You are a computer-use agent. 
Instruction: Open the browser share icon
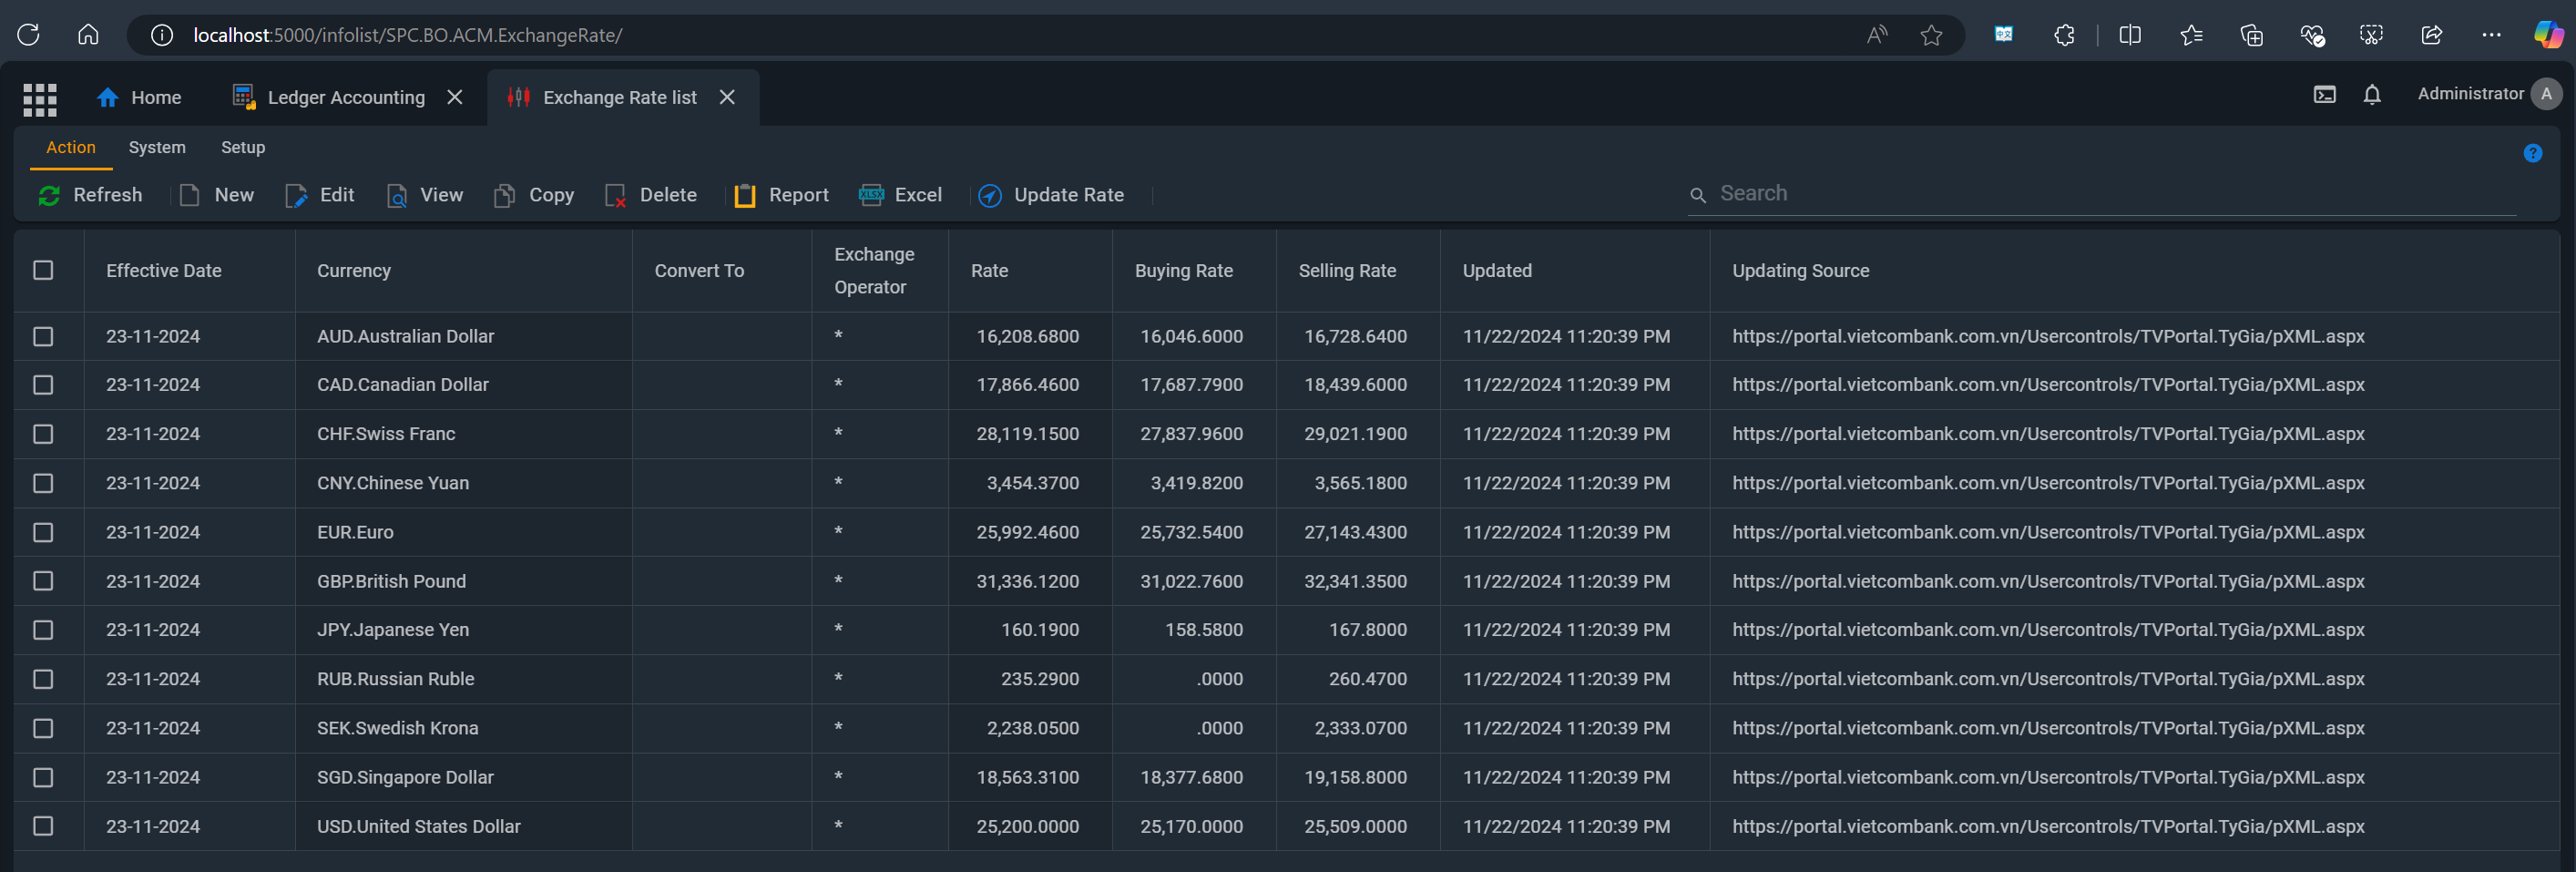click(2430, 35)
